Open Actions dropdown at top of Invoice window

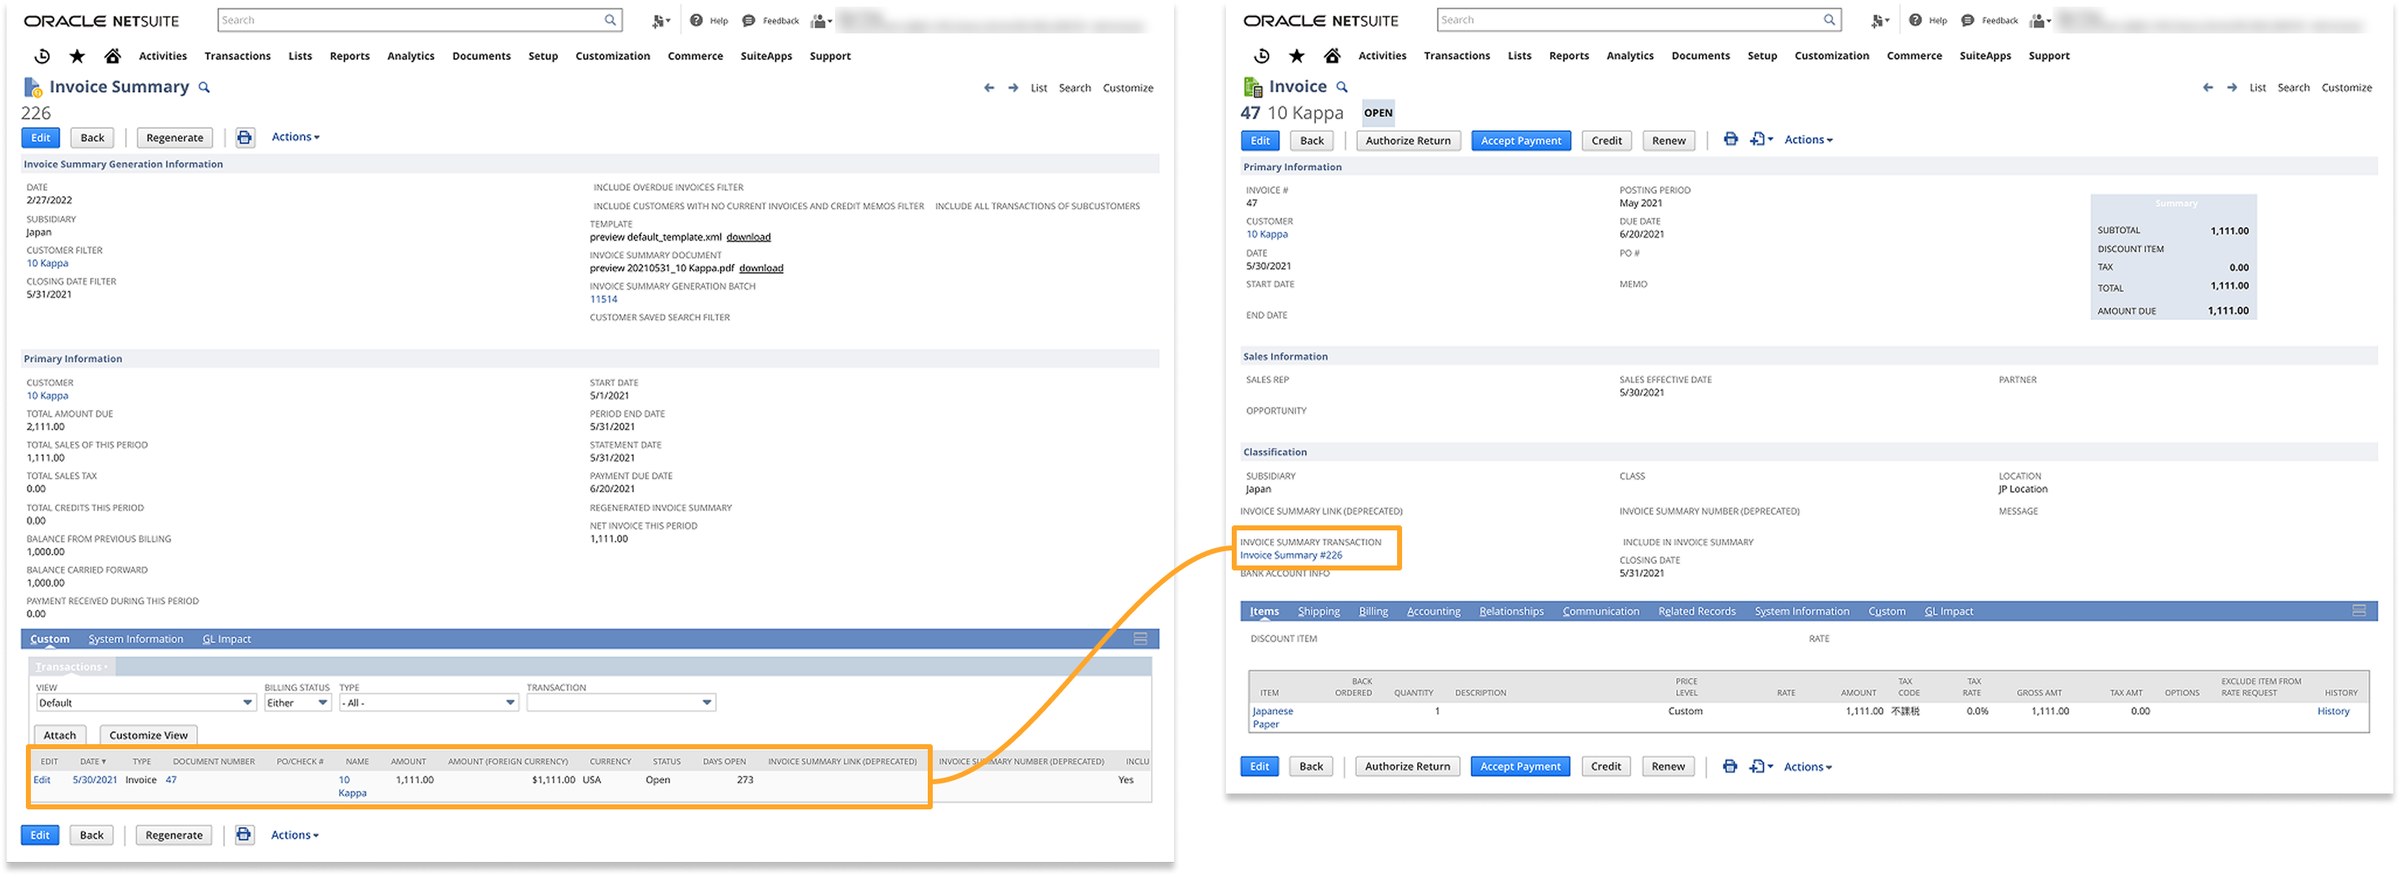coord(1808,140)
